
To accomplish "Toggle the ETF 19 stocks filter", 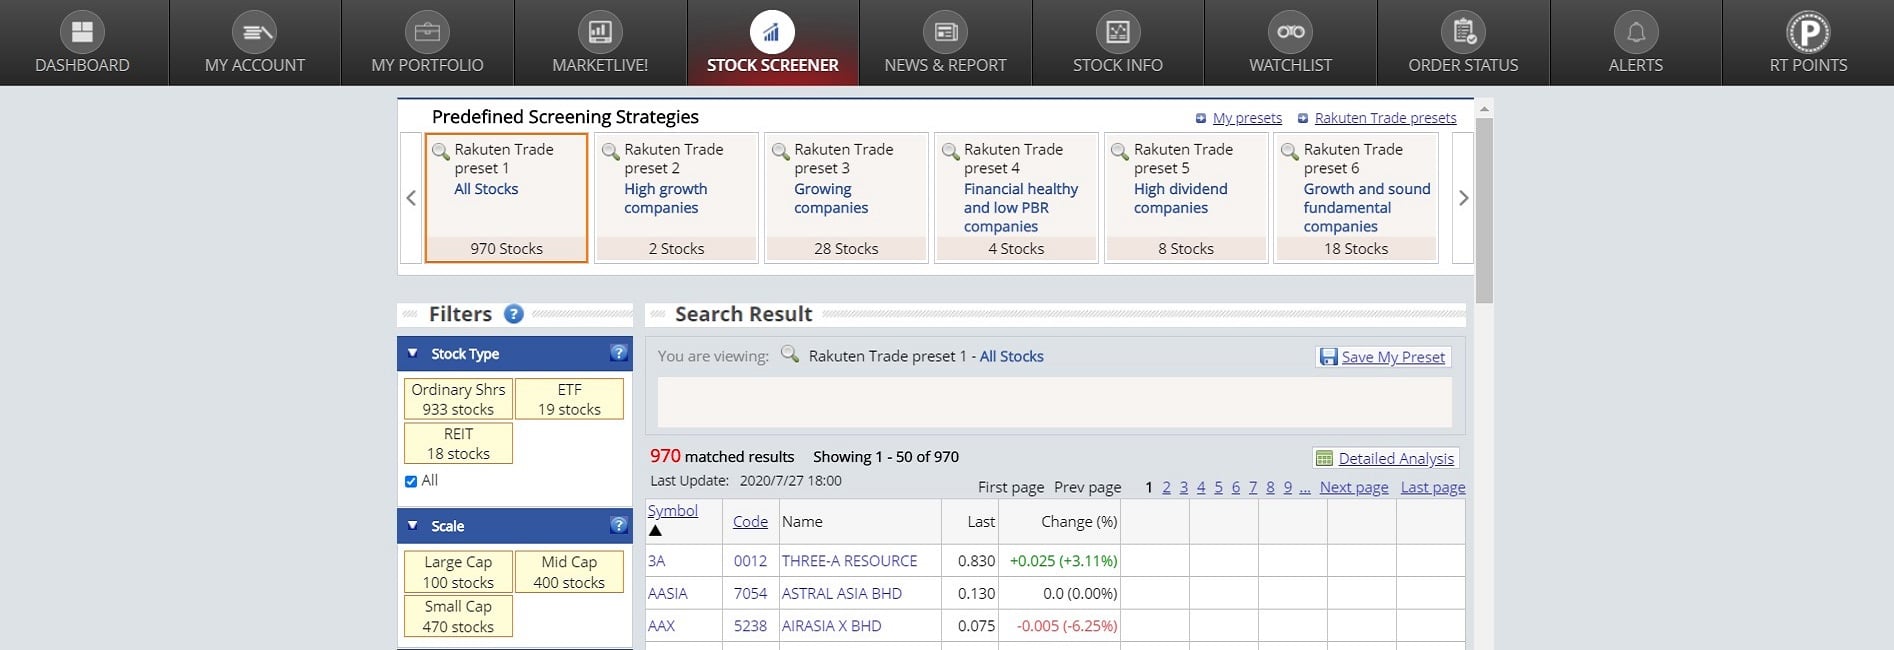I will pyautogui.click(x=569, y=399).
